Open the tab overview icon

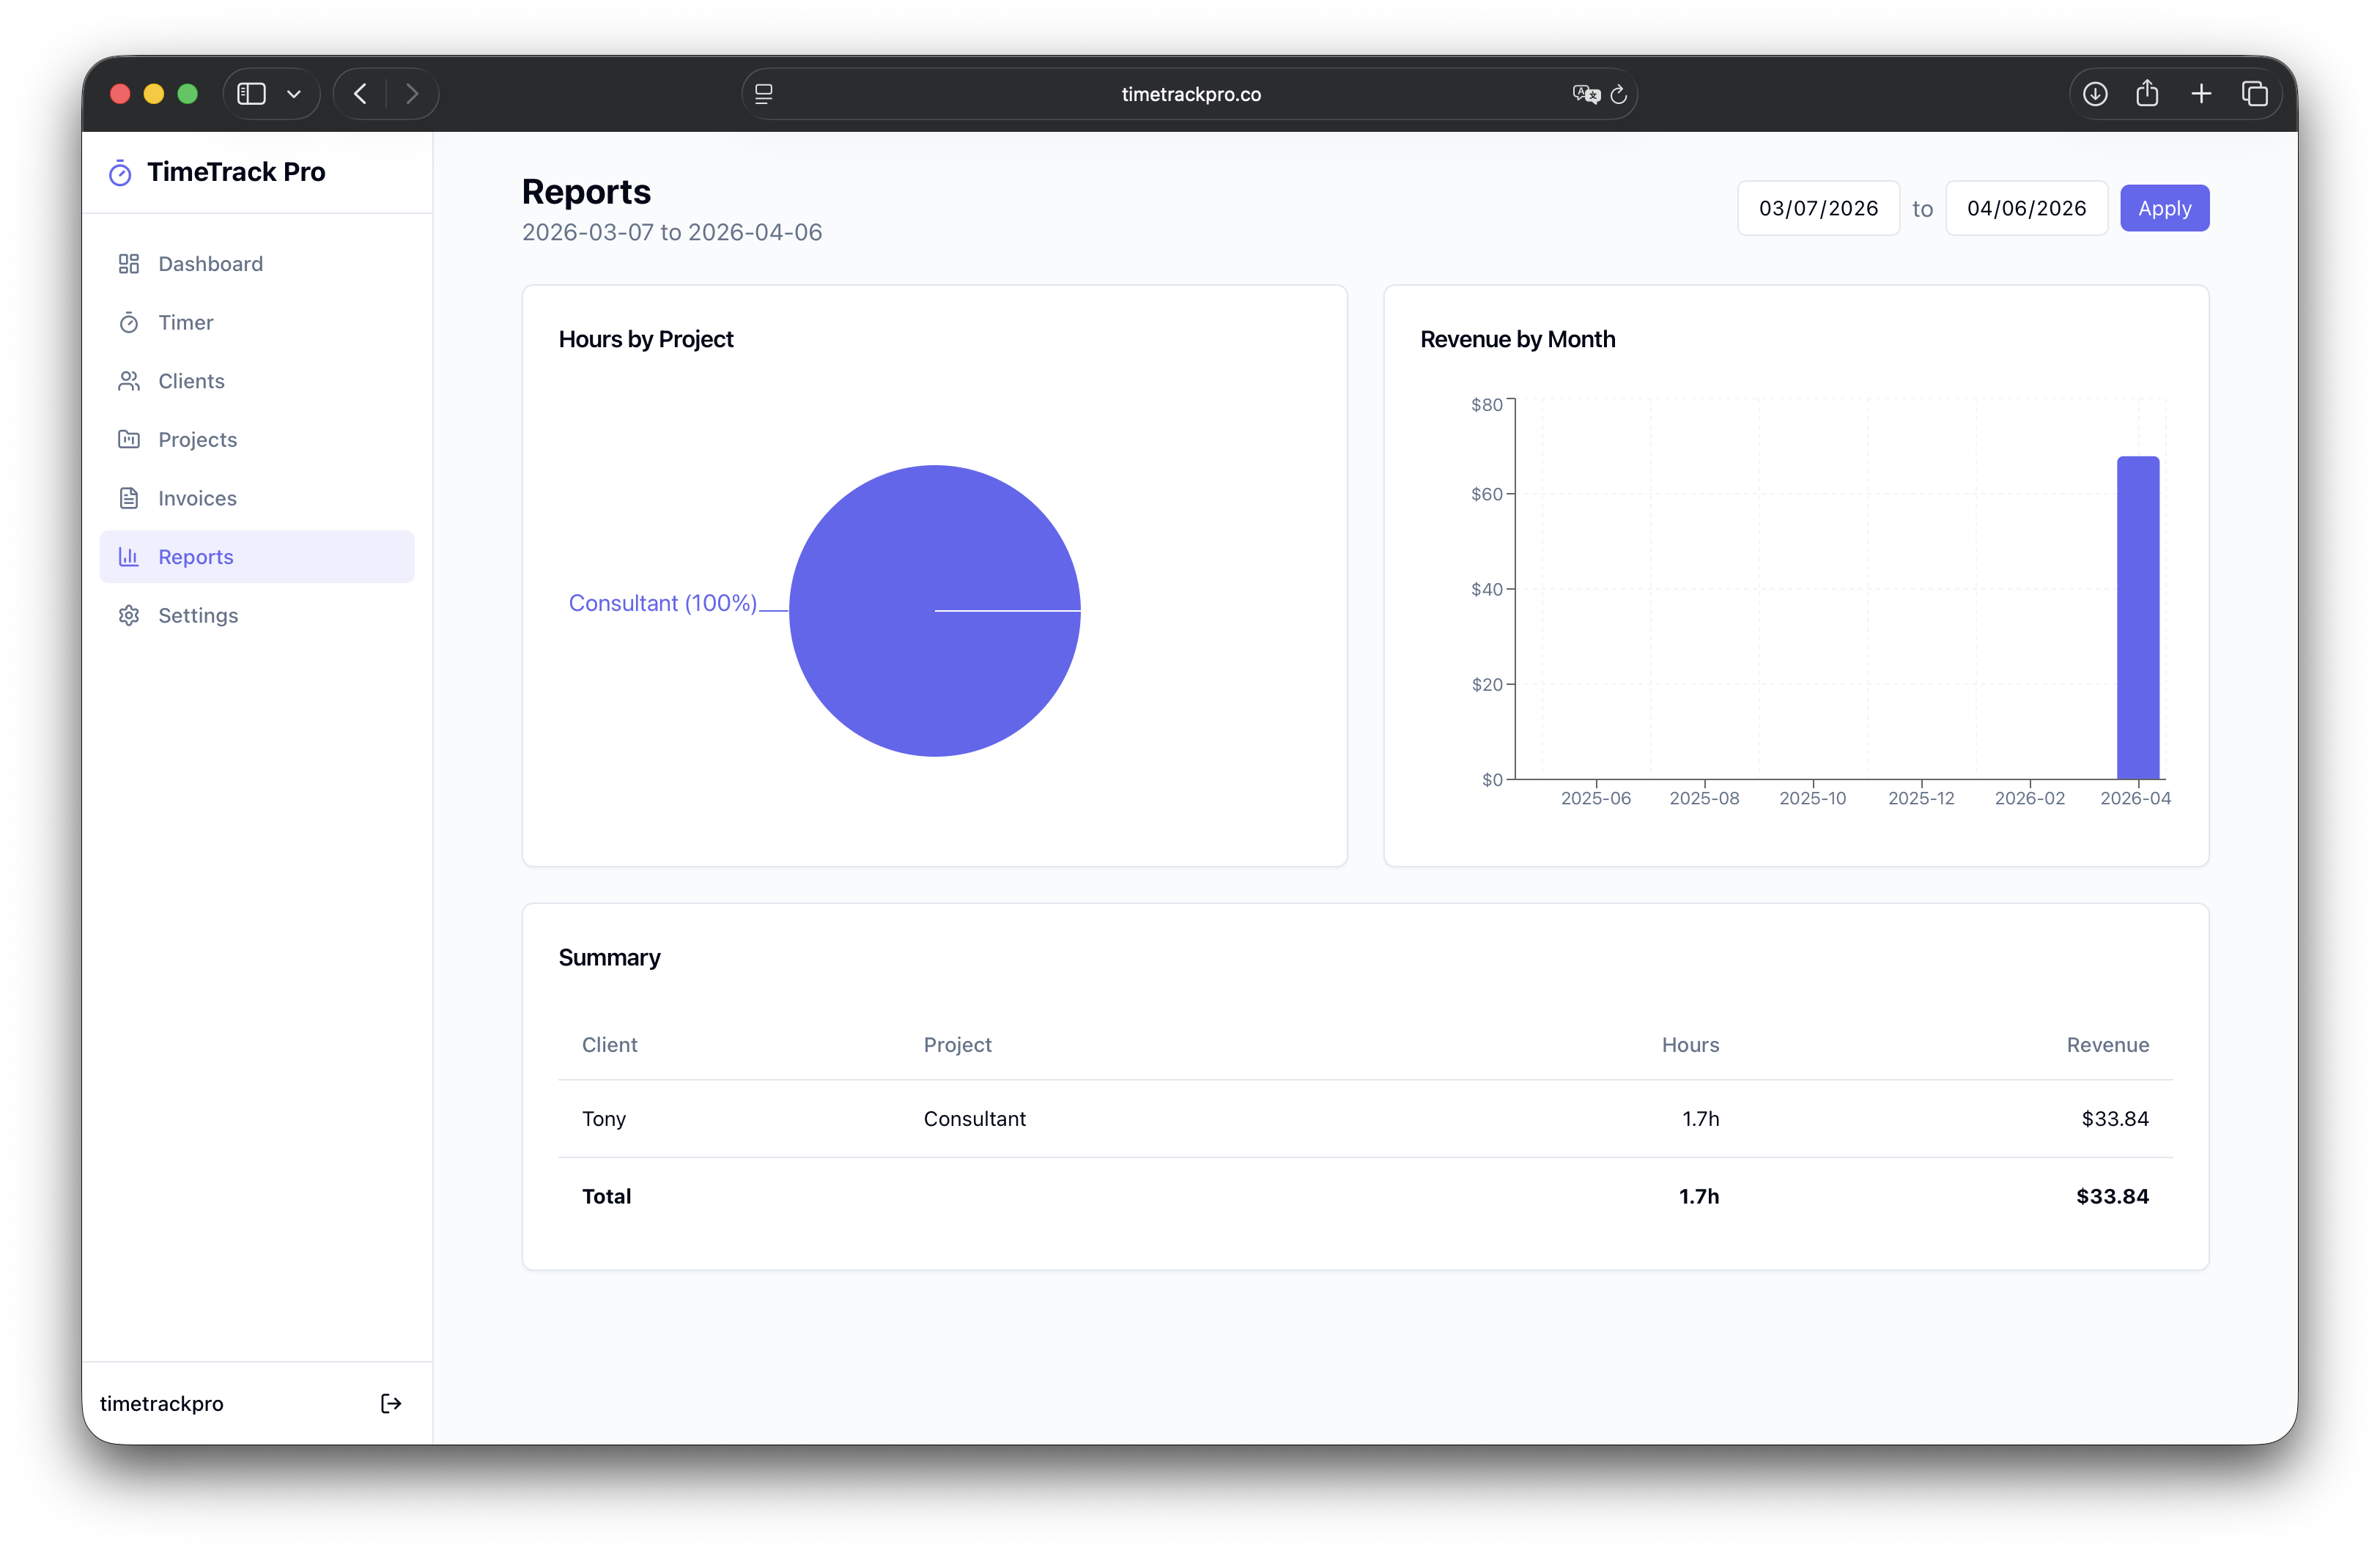tap(2254, 94)
